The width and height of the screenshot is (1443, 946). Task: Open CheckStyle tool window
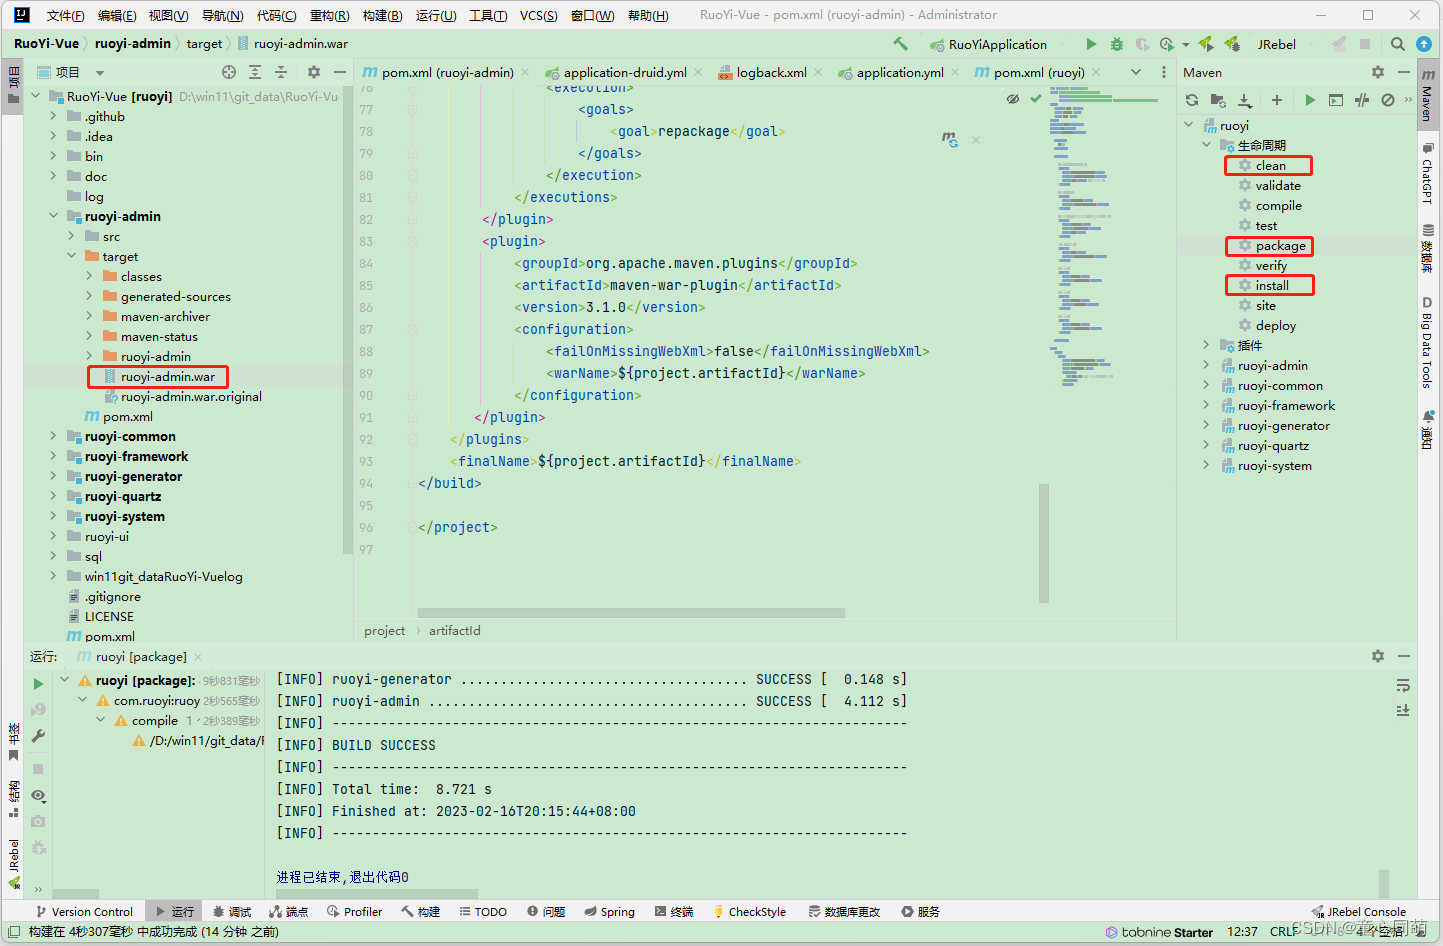[750, 911]
